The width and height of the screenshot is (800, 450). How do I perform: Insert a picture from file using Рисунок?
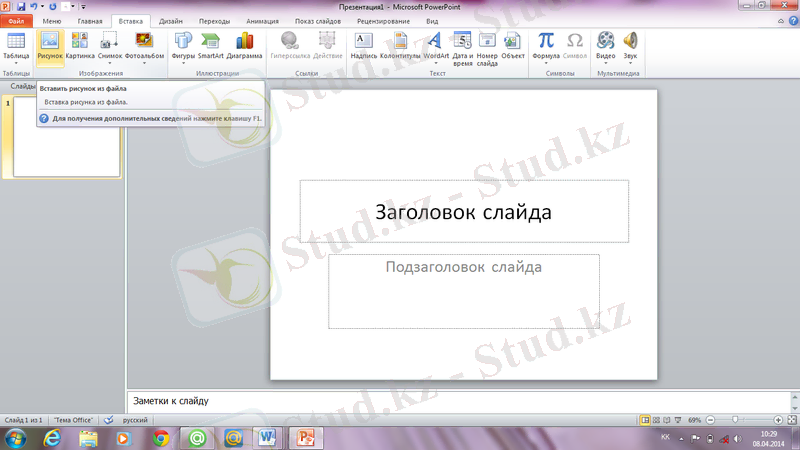50,45
